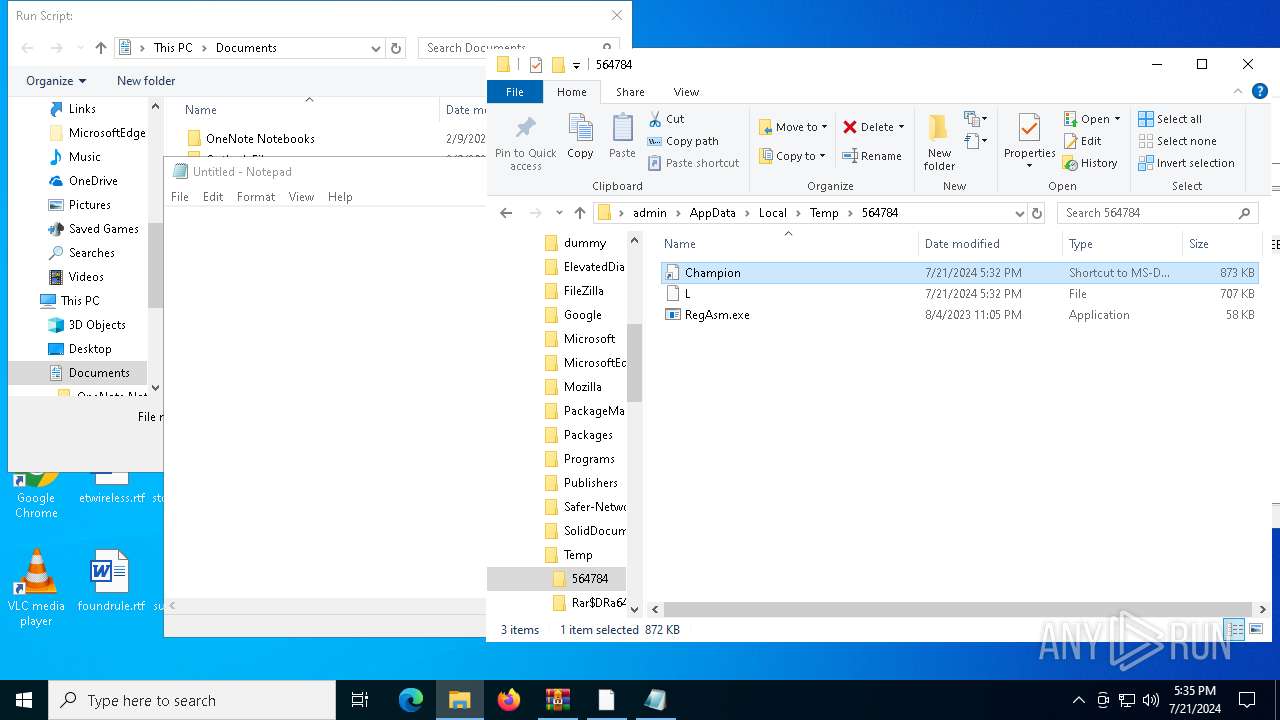Click the Edit ribbon button
Viewport: 1280px width, 720px height.
(x=1083, y=141)
